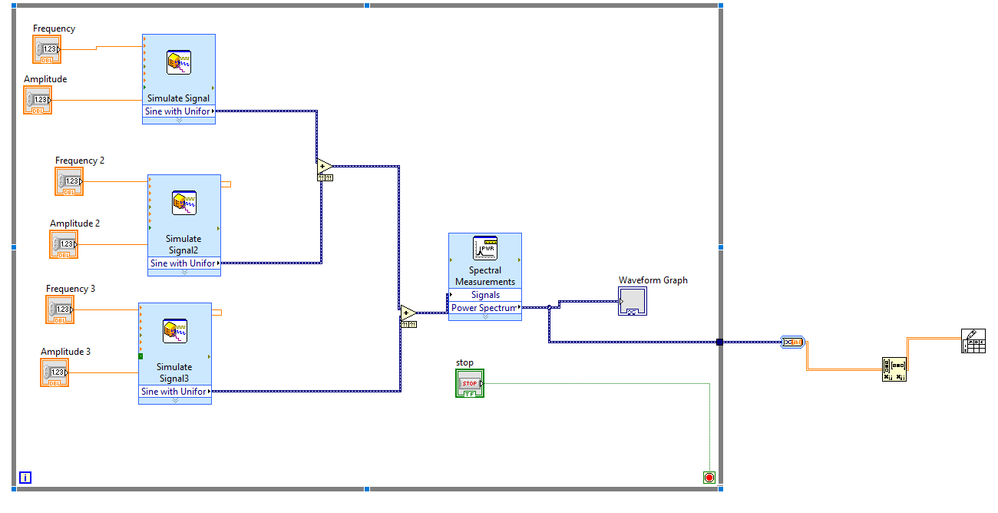The width and height of the screenshot is (998, 513).
Task: Select the first Add function node
Action: (x=325, y=167)
